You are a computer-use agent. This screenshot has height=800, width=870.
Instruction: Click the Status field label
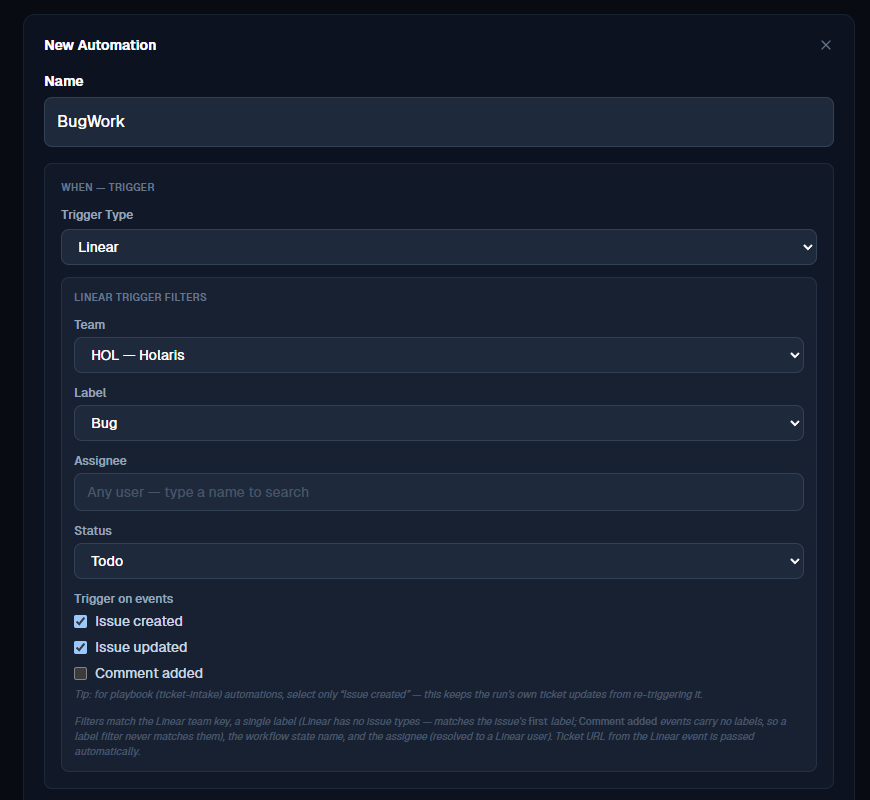point(93,531)
